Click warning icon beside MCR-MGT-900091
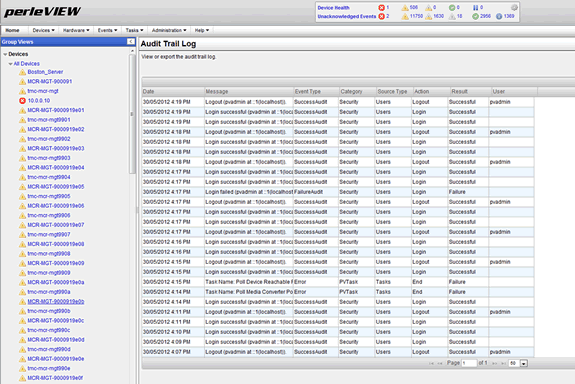575x384 pixels. pos(22,81)
